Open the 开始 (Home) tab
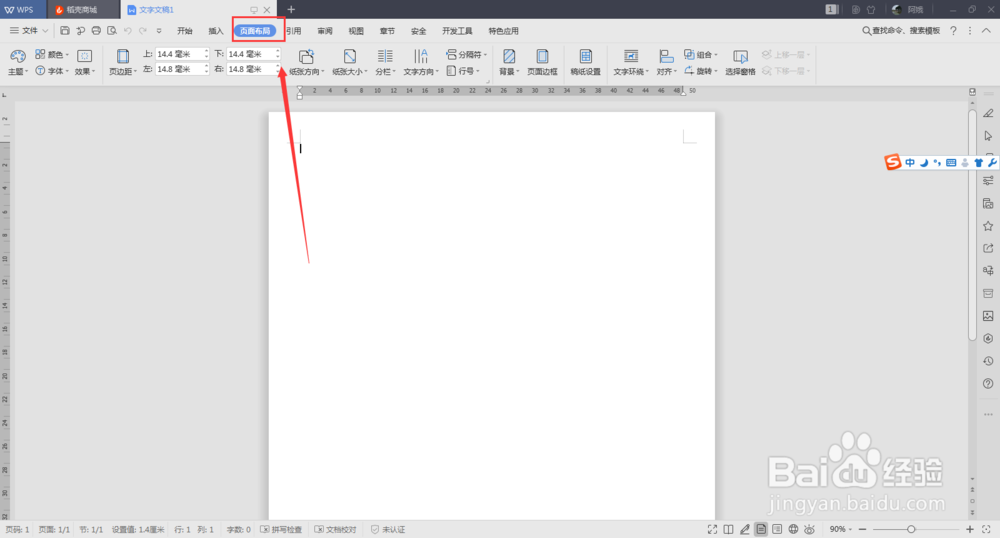This screenshot has width=1000, height=538. point(185,31)
